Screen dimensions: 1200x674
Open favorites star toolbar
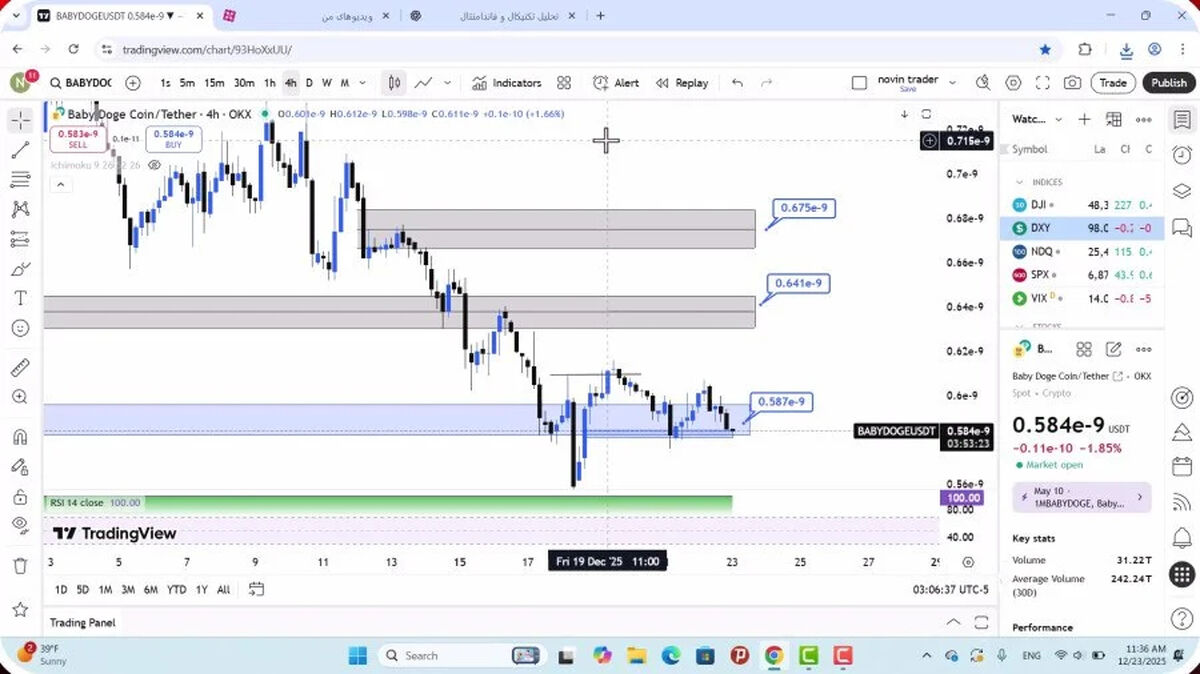click(20, 608)
